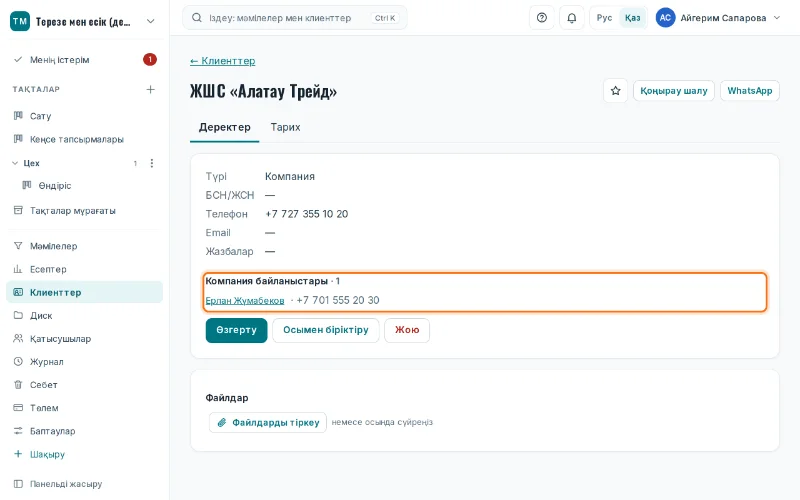Image resolution: width=800 pixels, height=500 pixels.
Task: Add client to favorites with star icon
Action: point(615,91)
